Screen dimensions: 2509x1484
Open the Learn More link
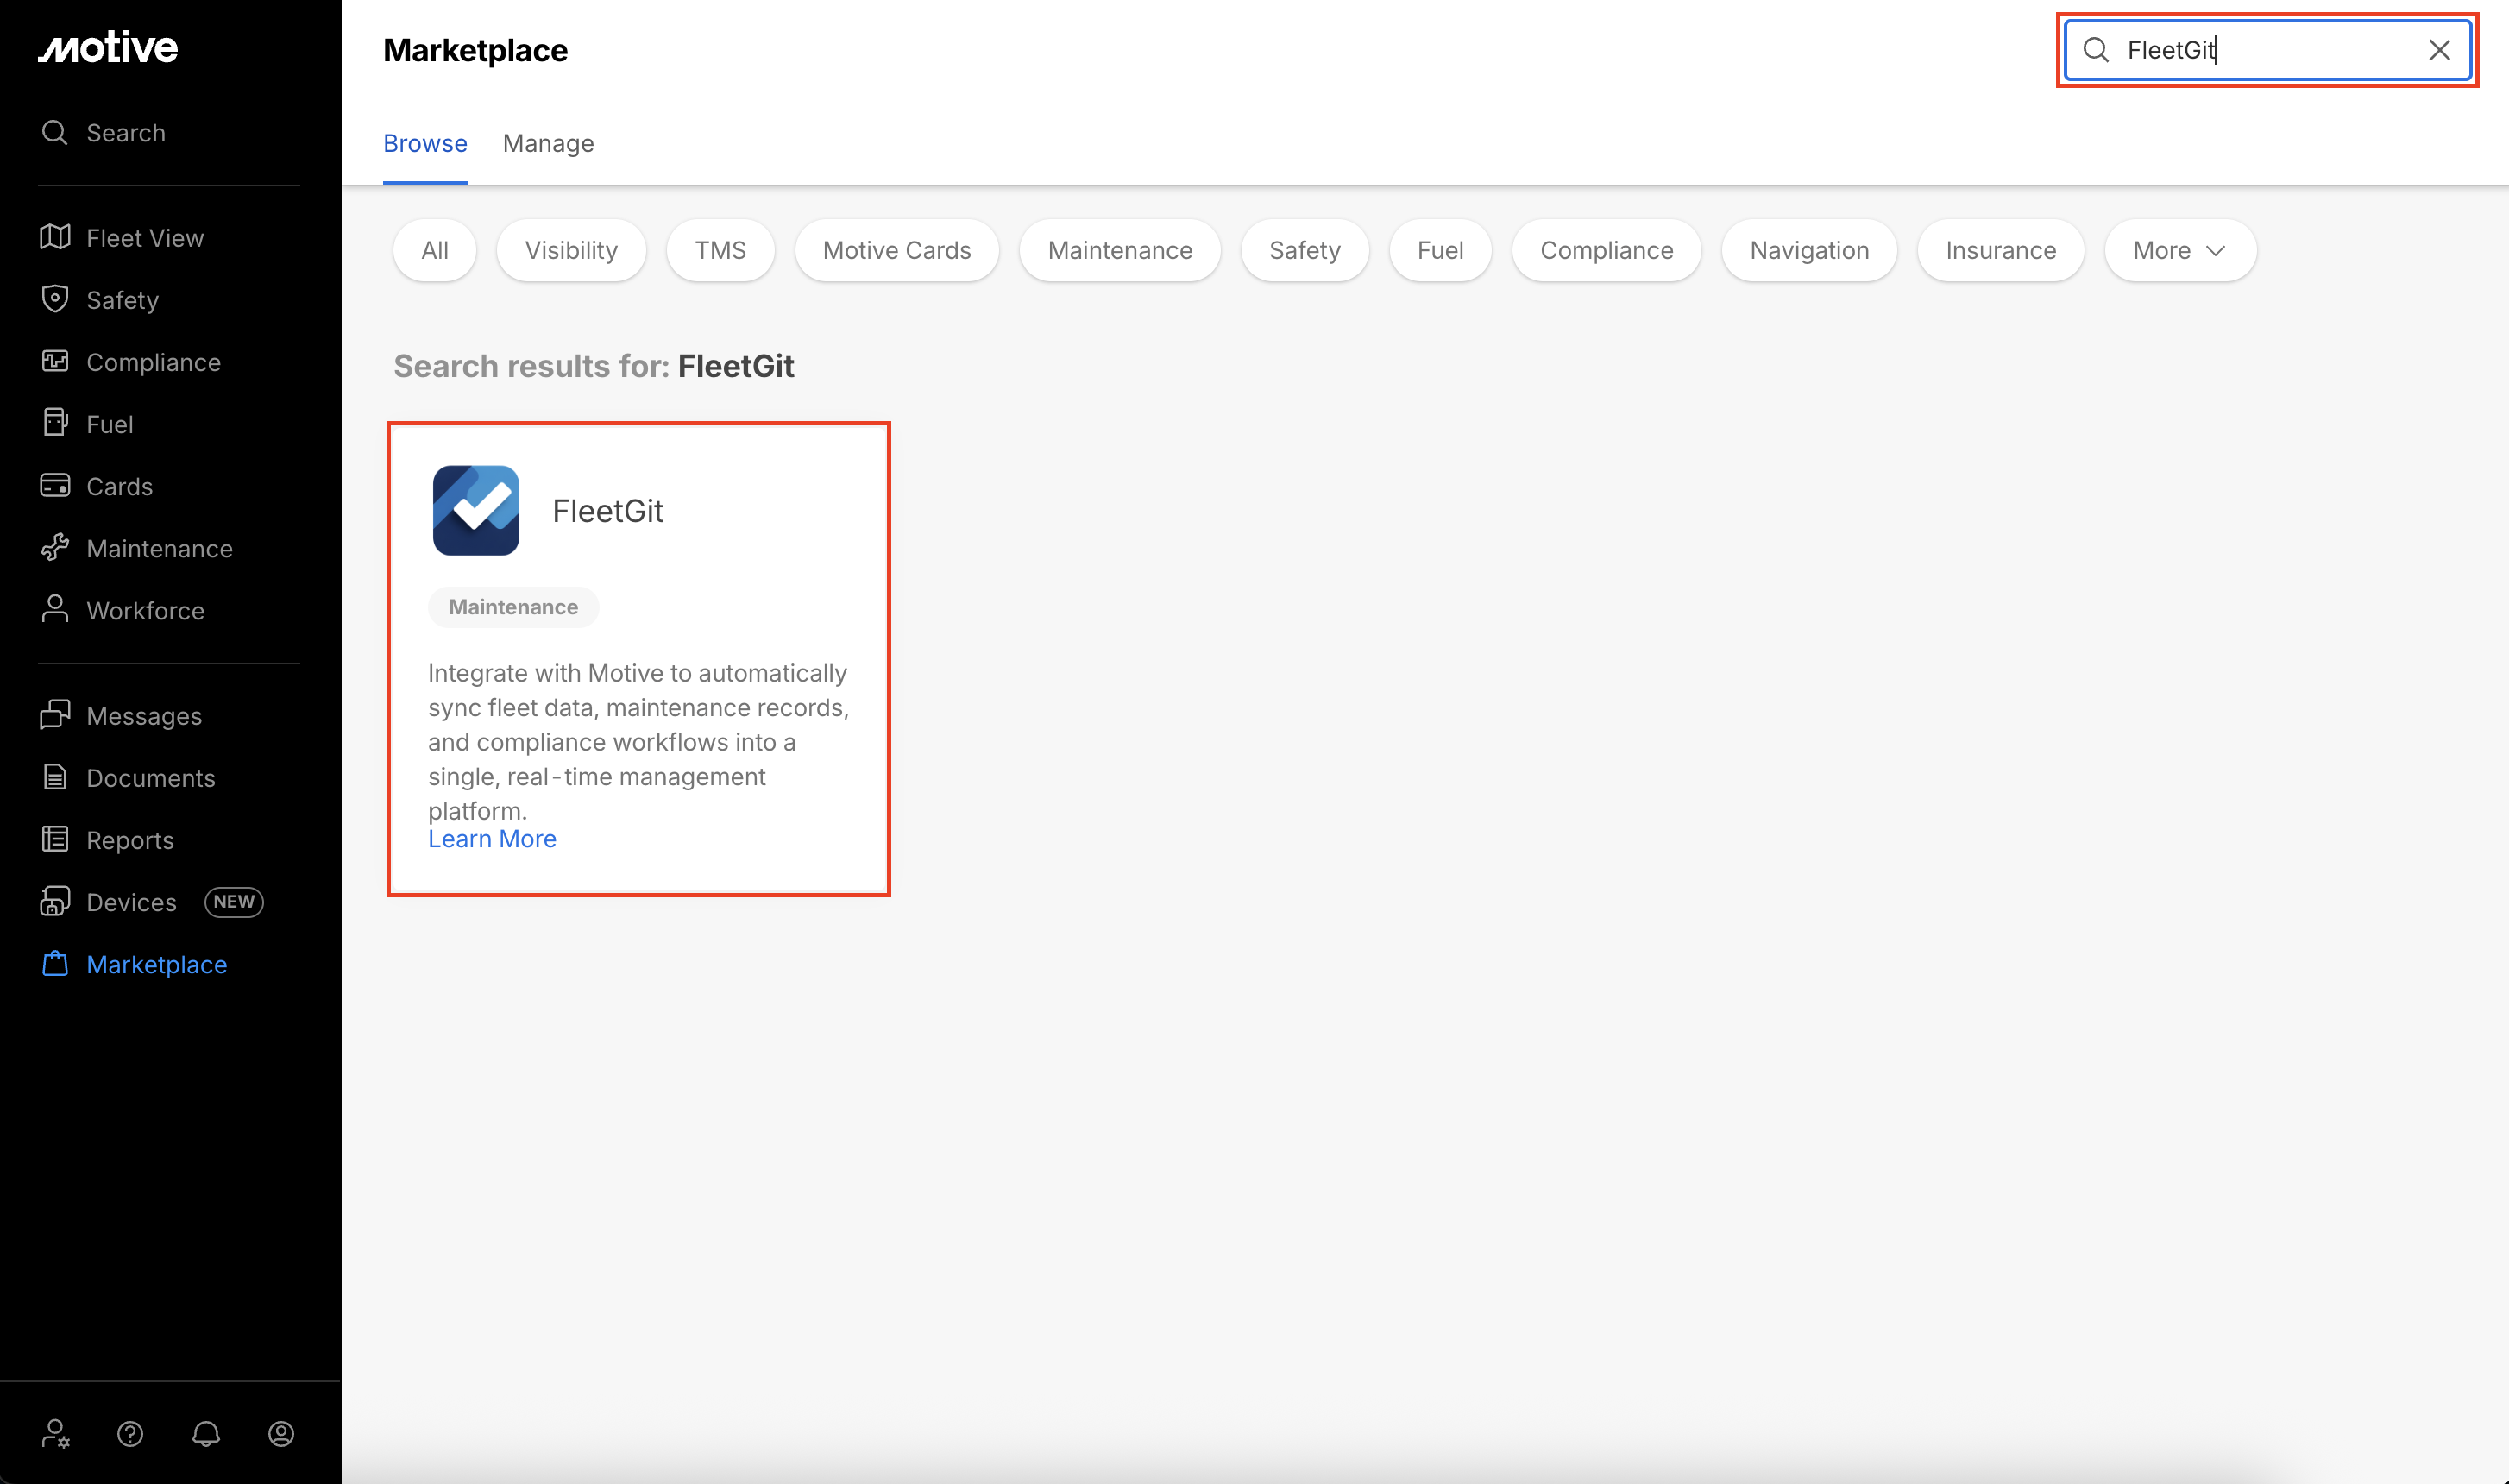coord(492,839)
